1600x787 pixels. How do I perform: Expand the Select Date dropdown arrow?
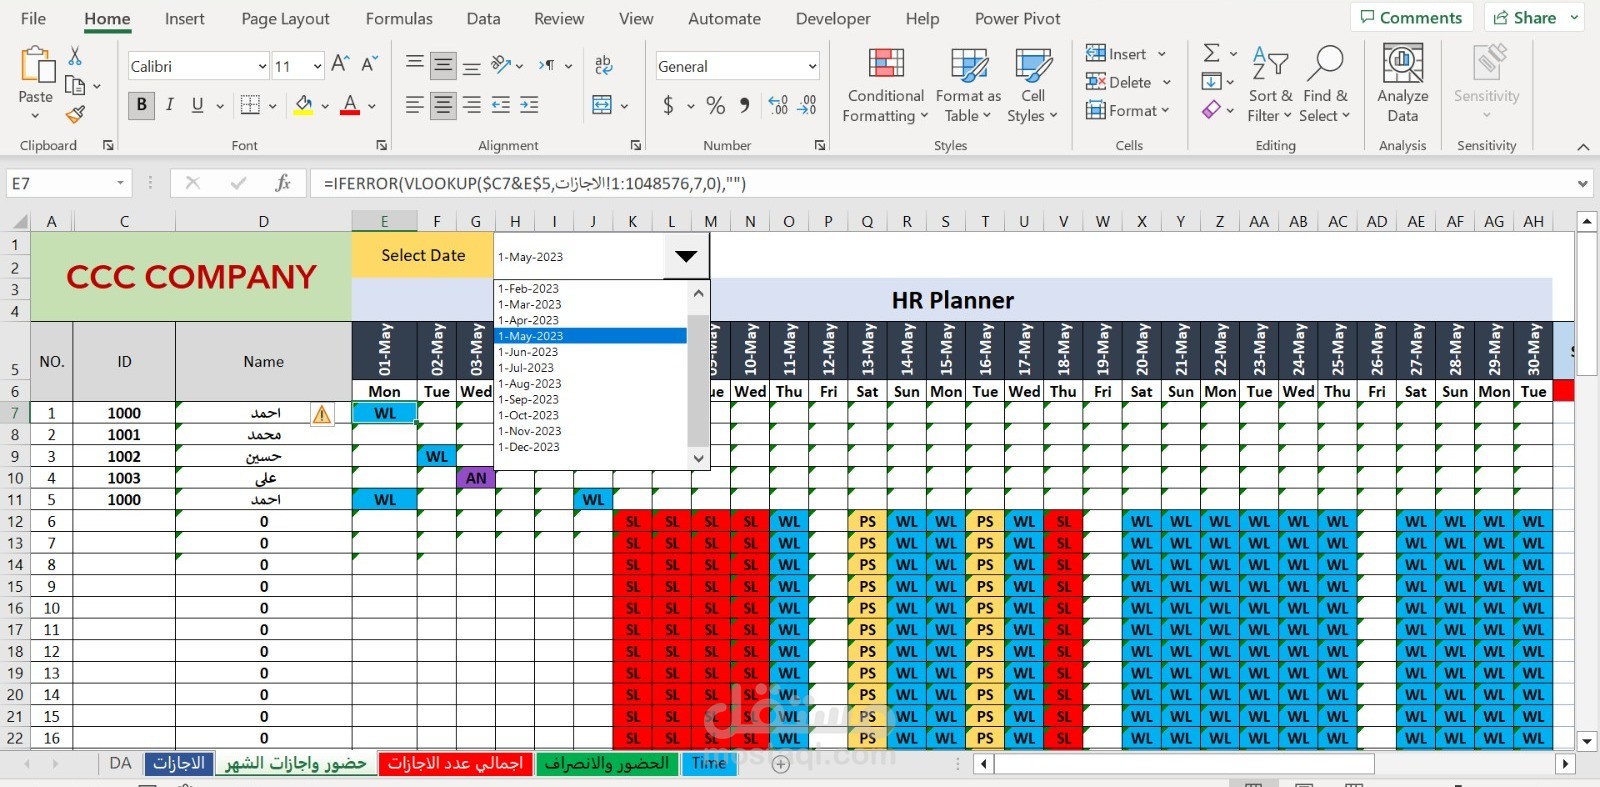(686, 256)
